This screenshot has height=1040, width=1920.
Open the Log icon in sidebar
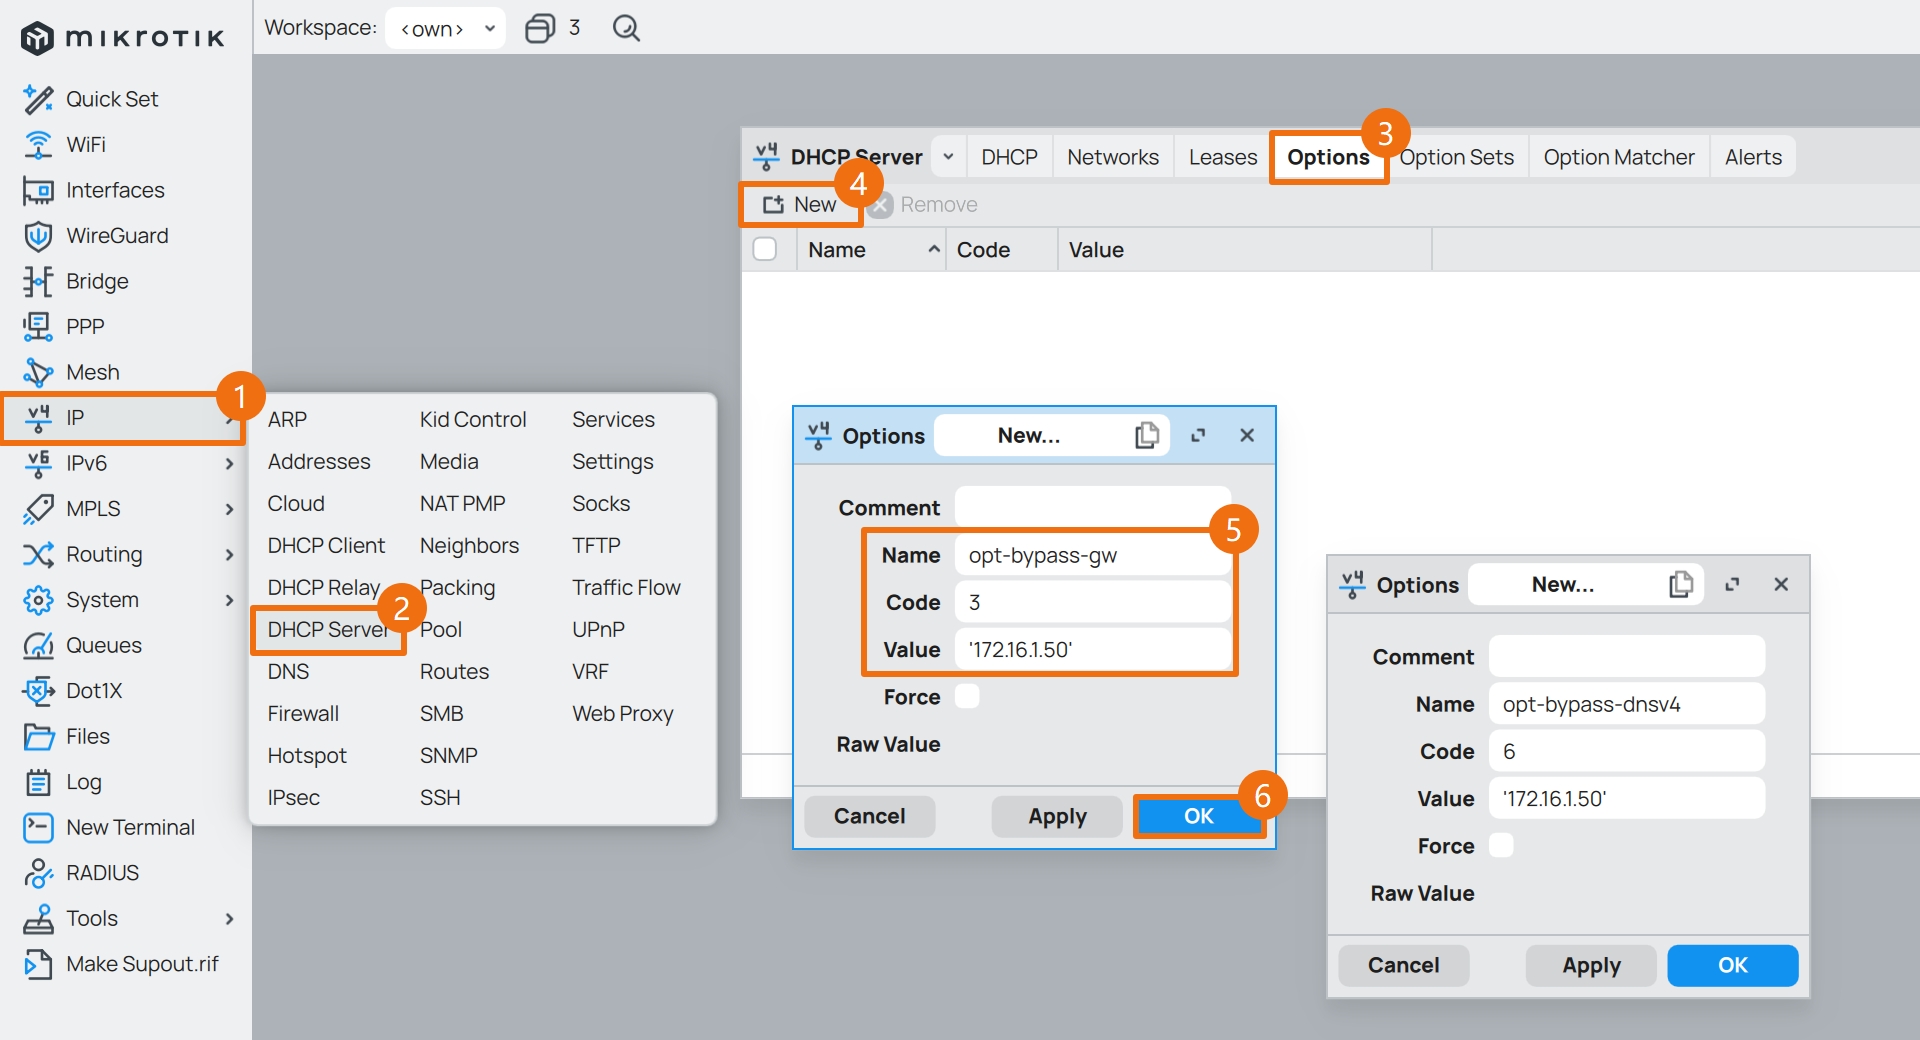click(x=38, y=782)
